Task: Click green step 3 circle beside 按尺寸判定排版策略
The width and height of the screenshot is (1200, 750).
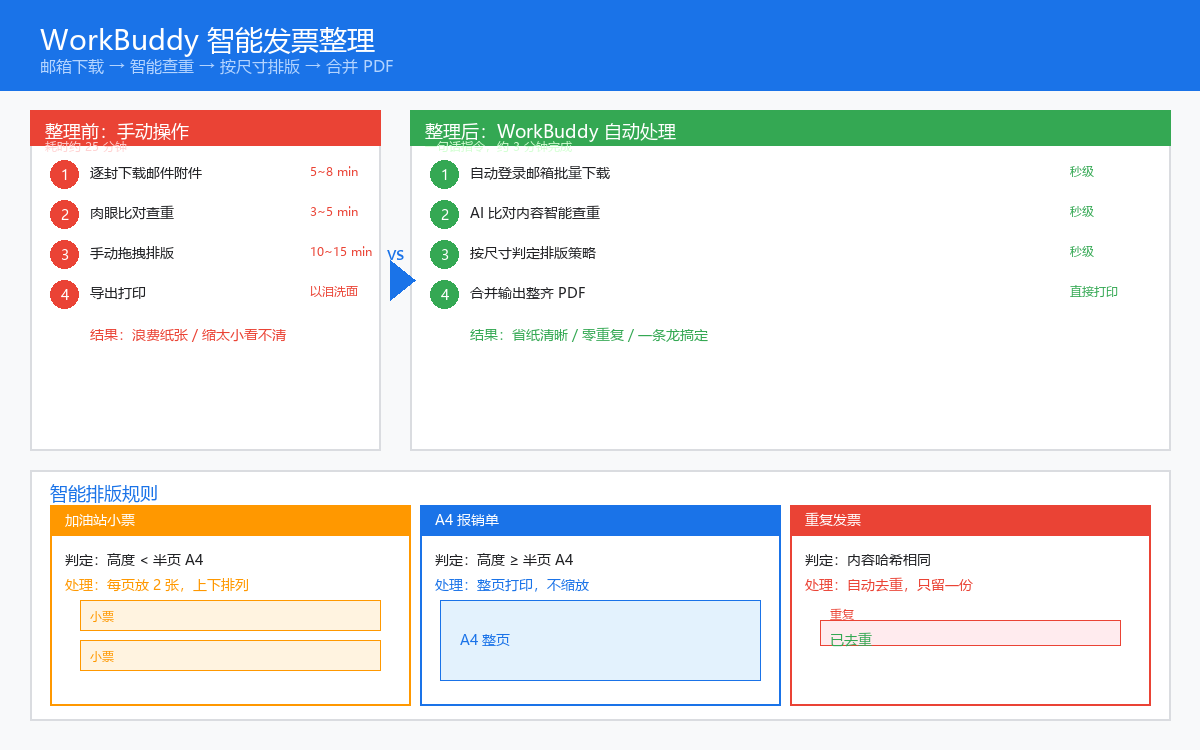Action: pyautogui.click(x=444, y=254)
